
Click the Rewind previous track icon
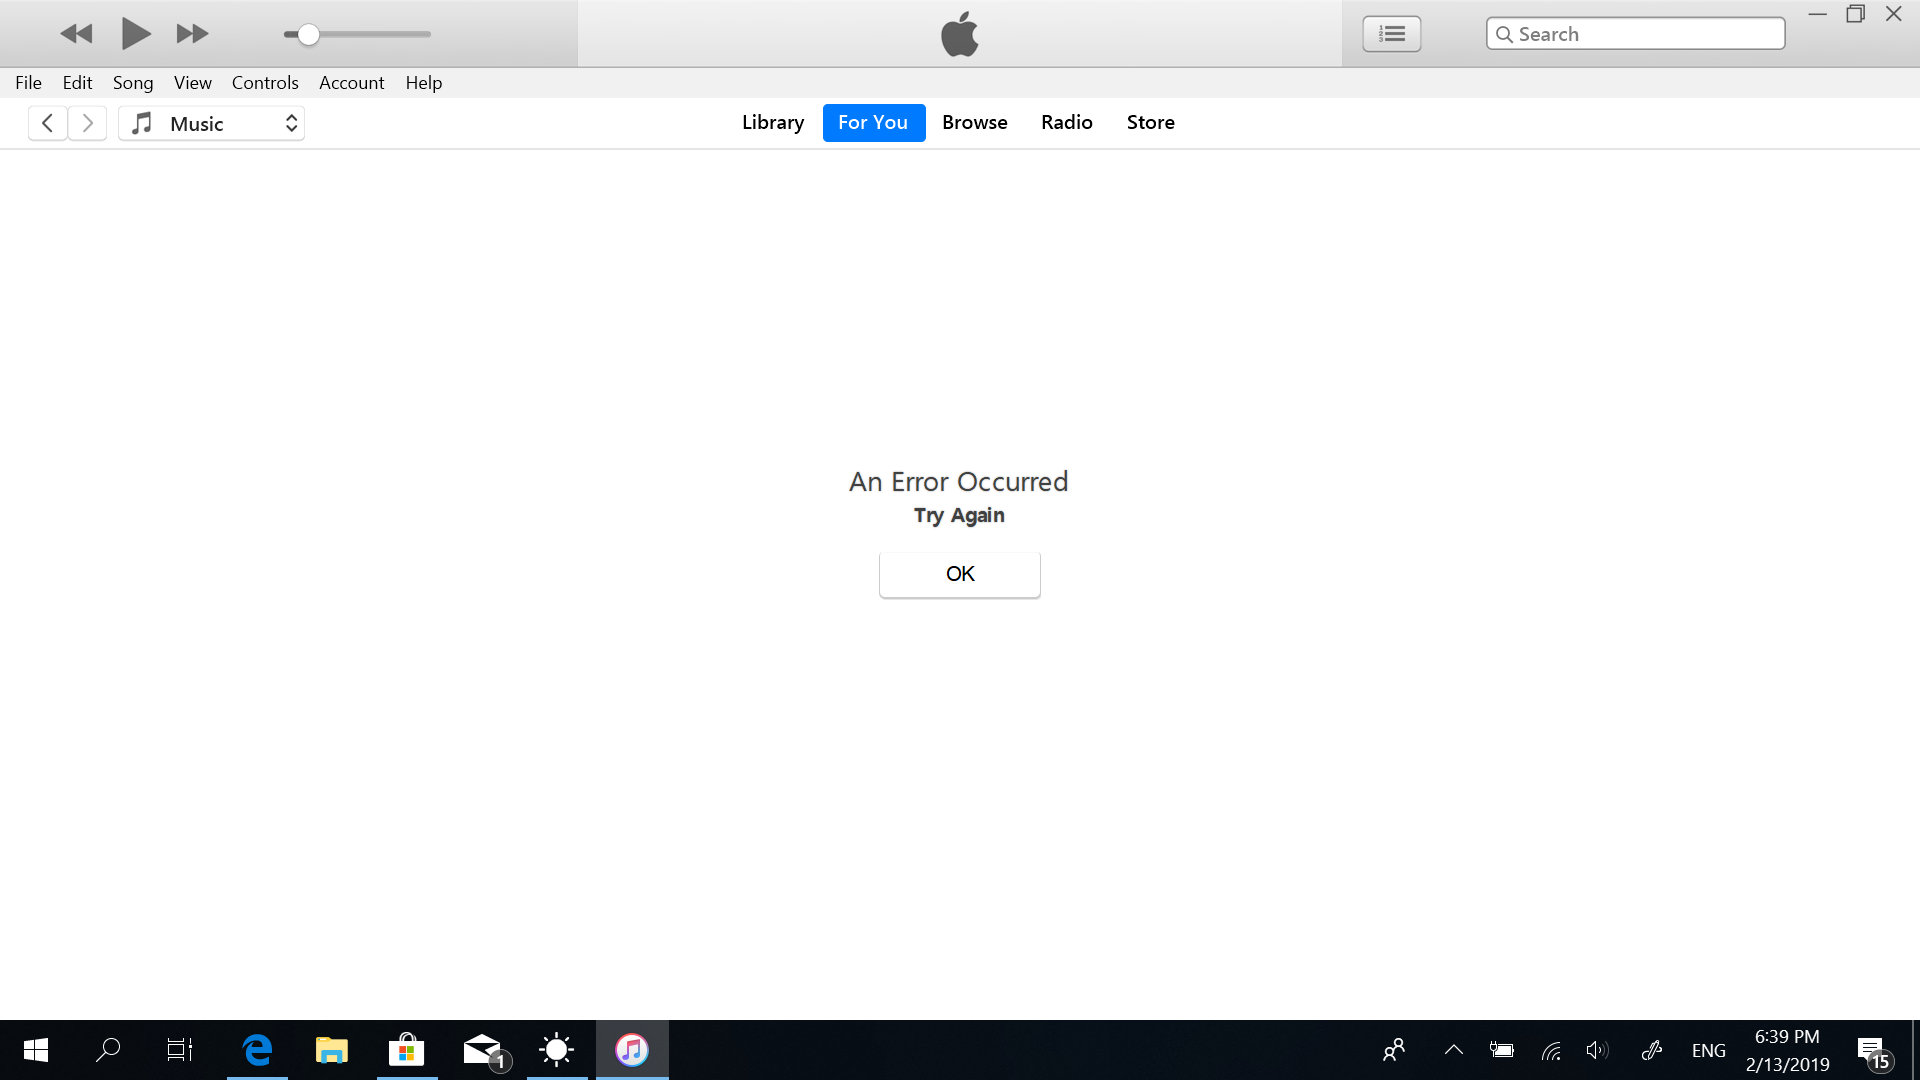[x=76, y=34]
